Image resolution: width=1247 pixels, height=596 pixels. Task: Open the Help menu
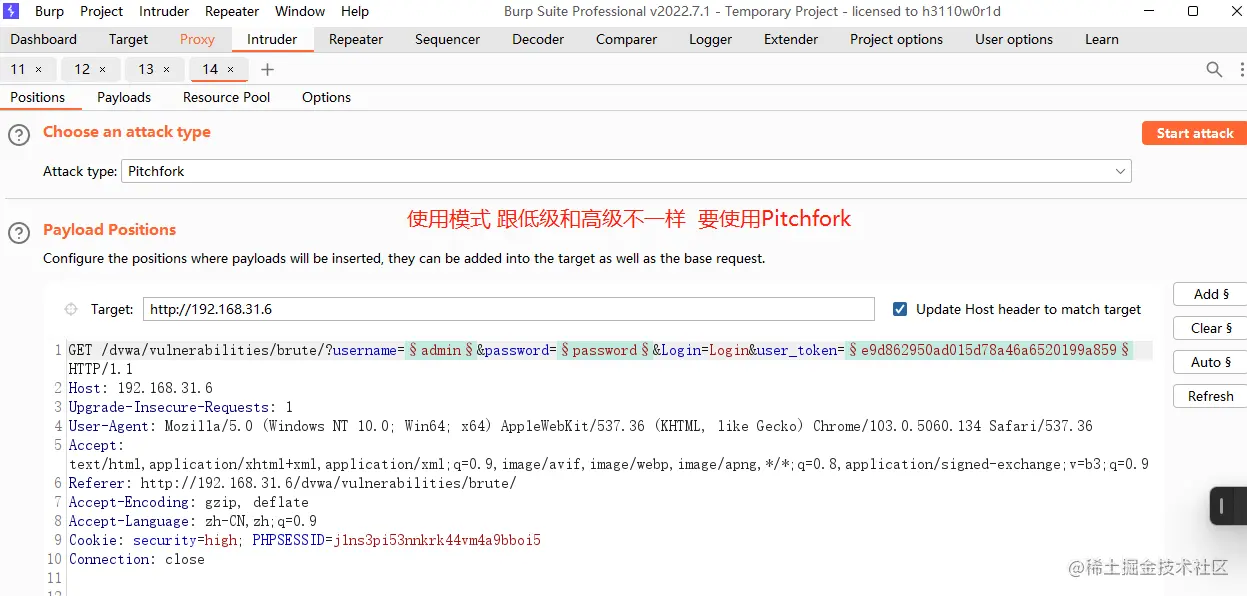pos(355,11)
